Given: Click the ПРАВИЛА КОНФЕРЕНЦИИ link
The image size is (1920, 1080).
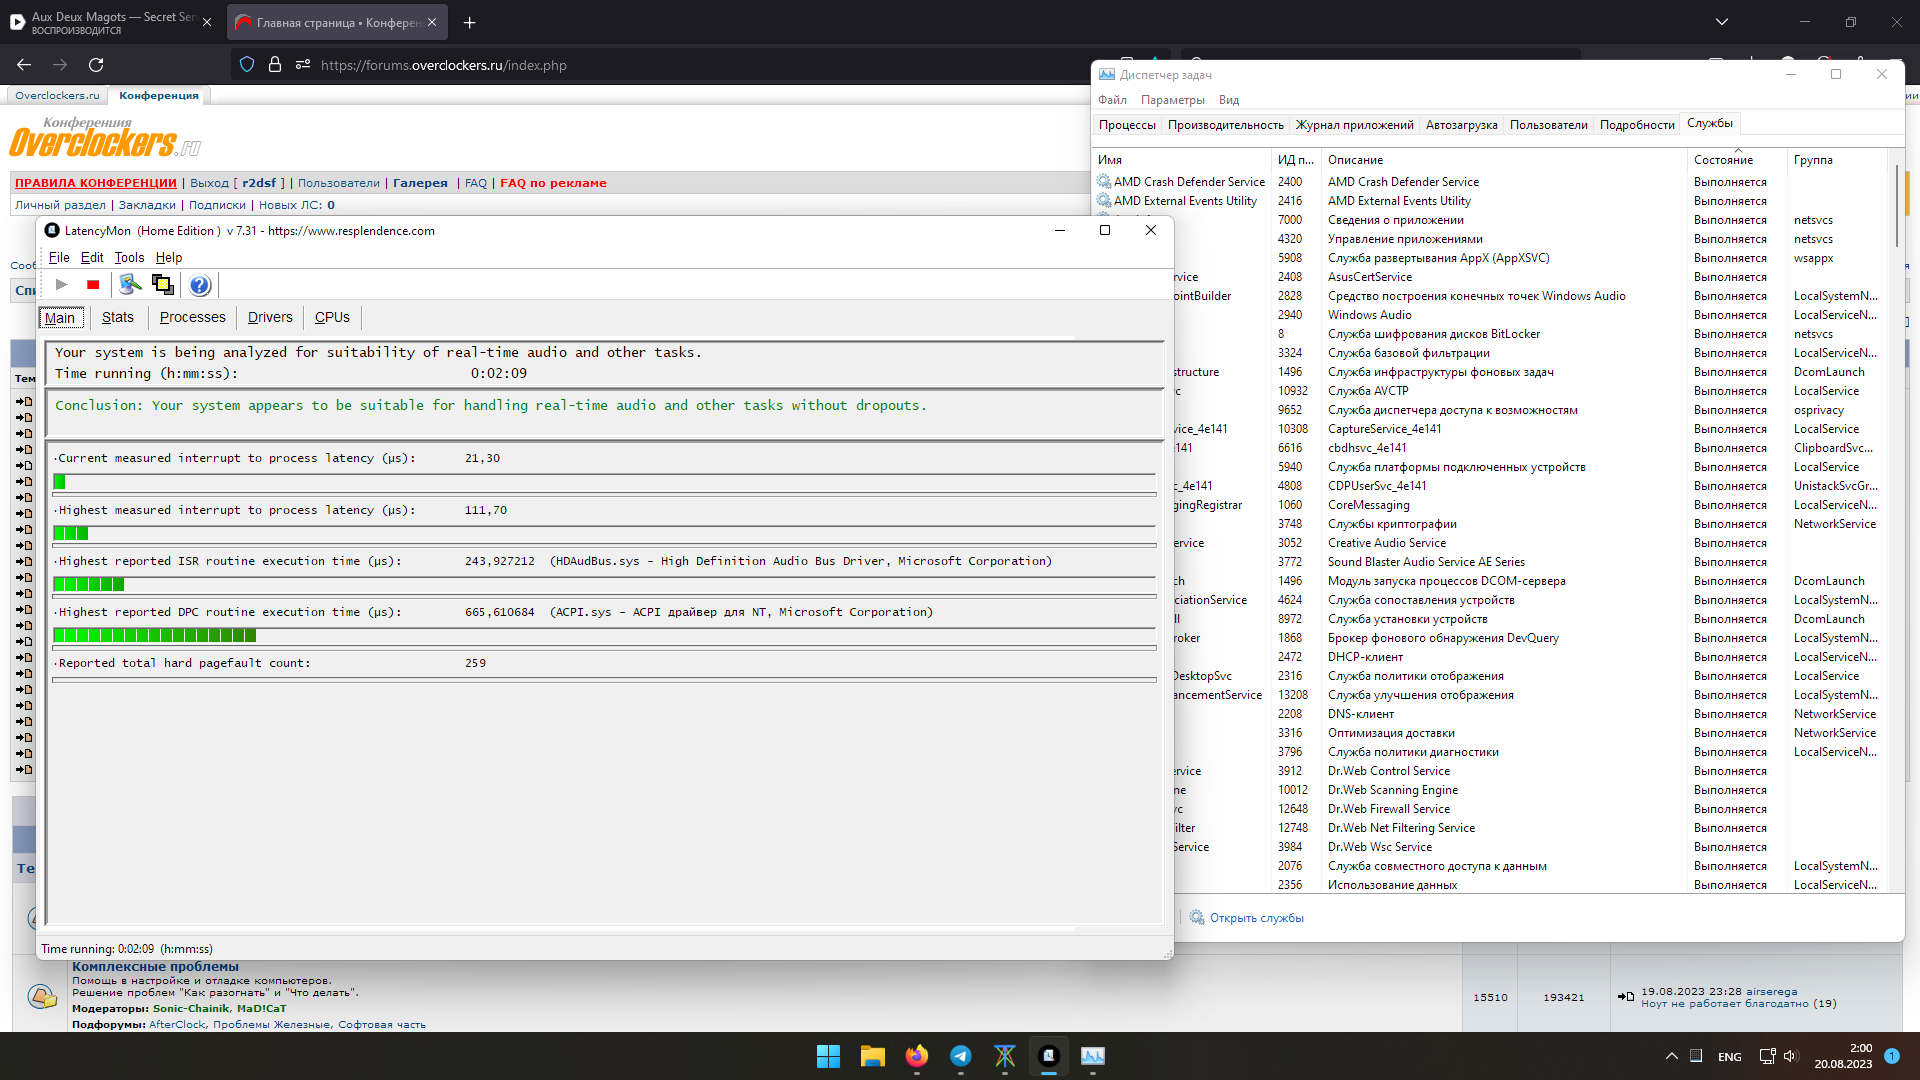Looking at the screenshot, I should (96, 183).
